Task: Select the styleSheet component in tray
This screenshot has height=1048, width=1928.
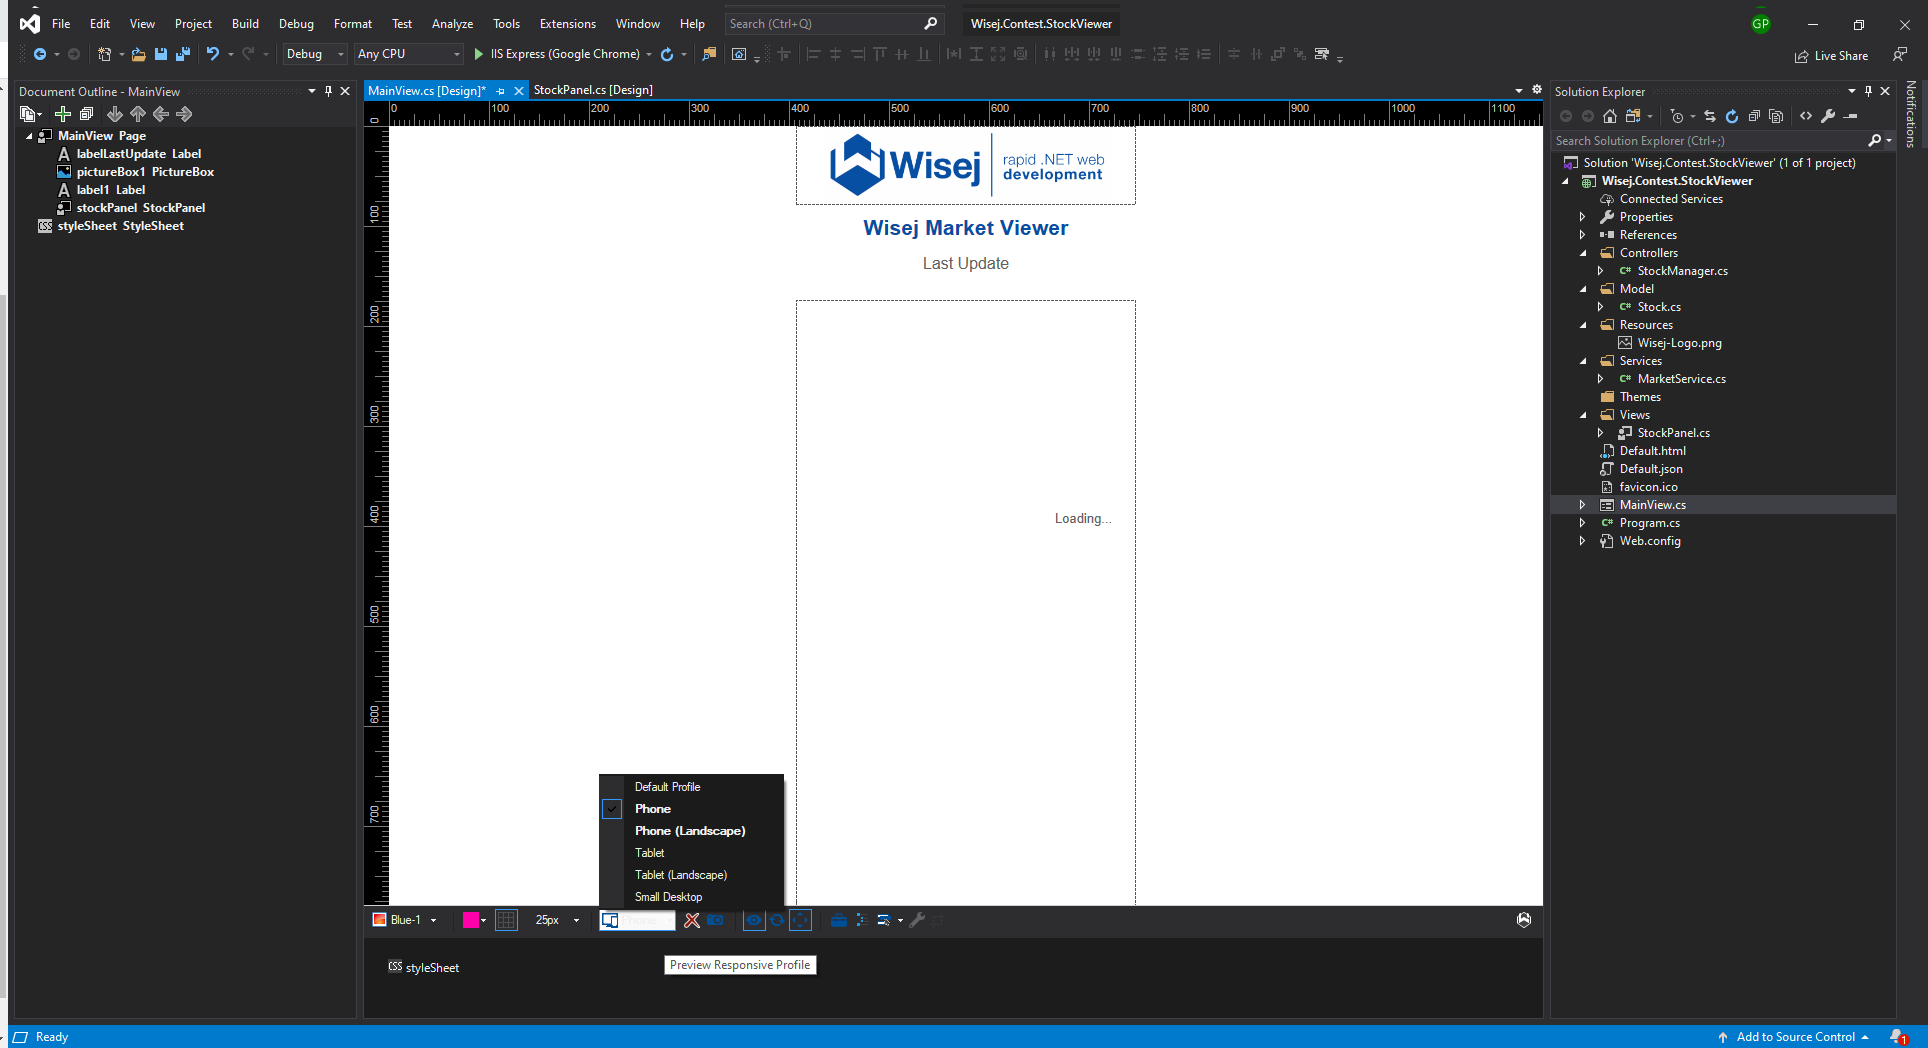Action: click(424, 967)
